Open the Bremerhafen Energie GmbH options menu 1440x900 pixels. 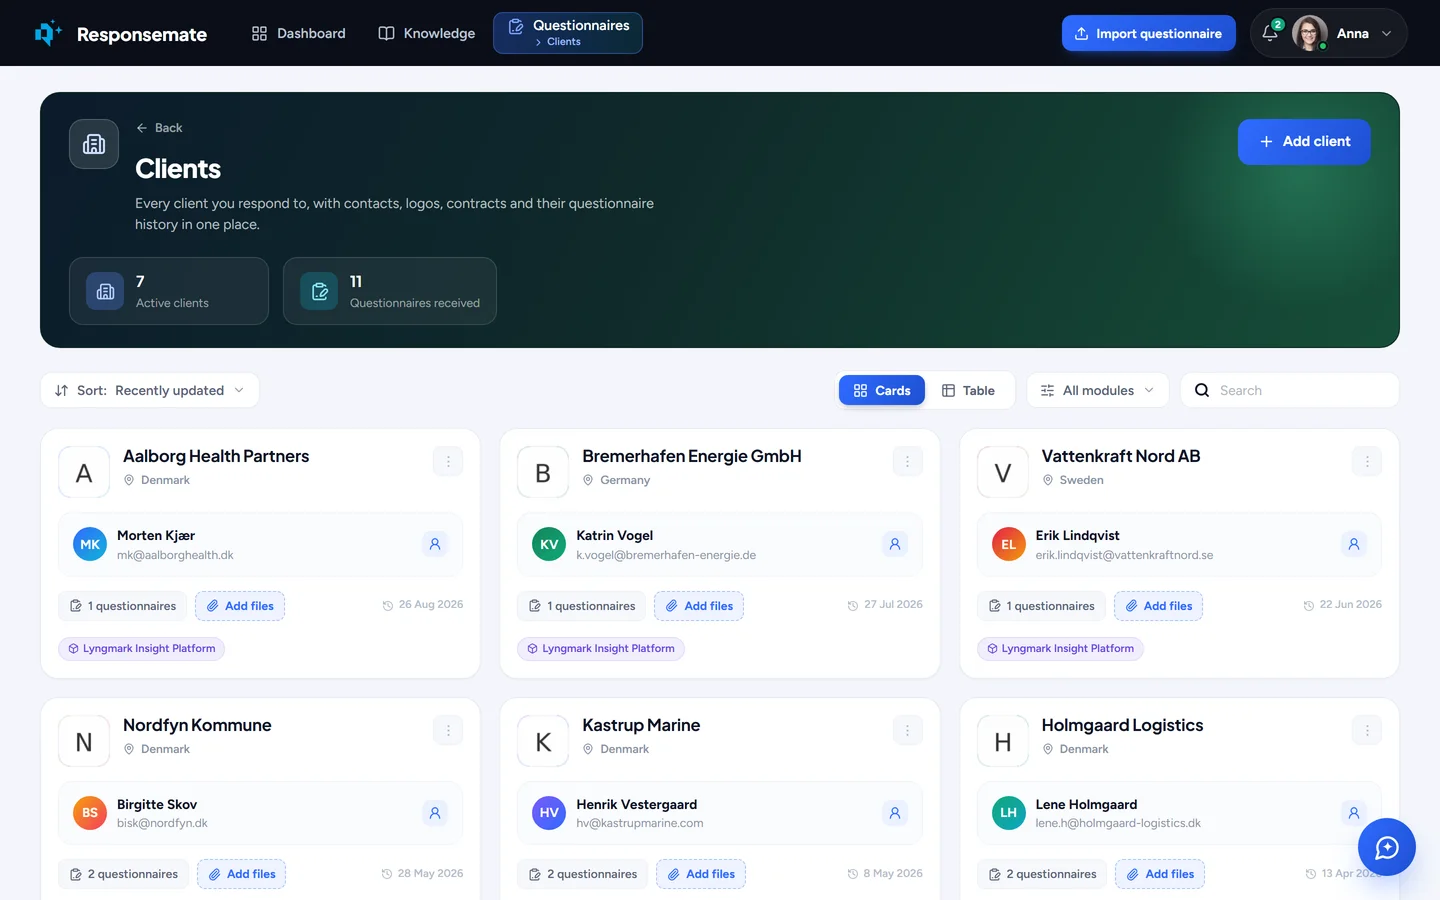[907, 462]
